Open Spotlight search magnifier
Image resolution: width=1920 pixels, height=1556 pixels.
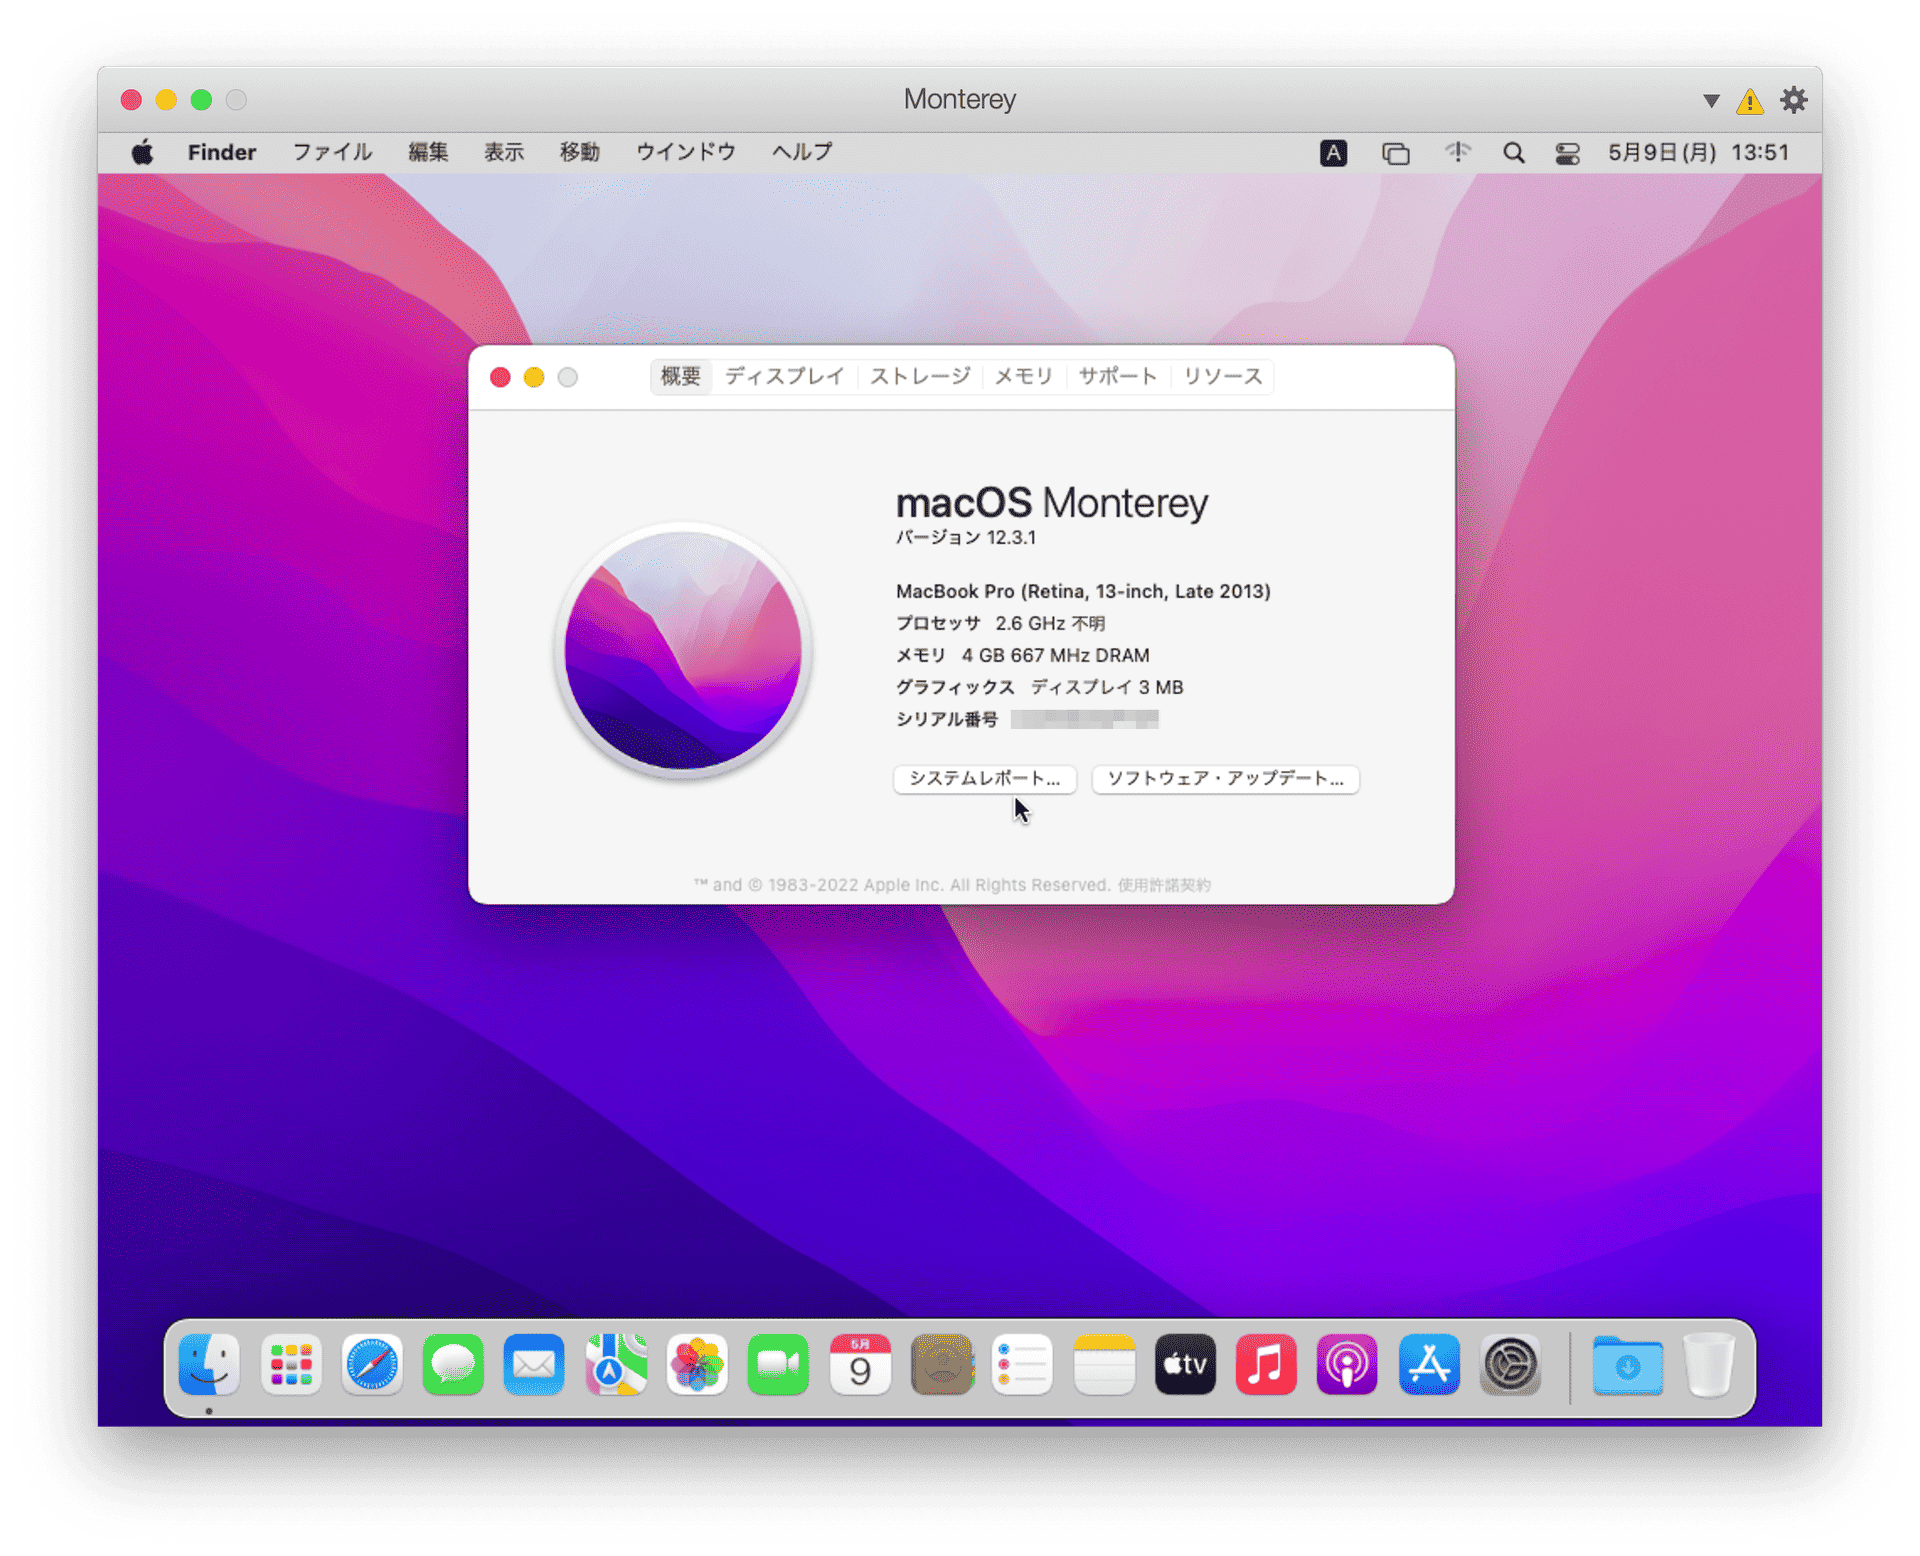[x=1513, y=153]
